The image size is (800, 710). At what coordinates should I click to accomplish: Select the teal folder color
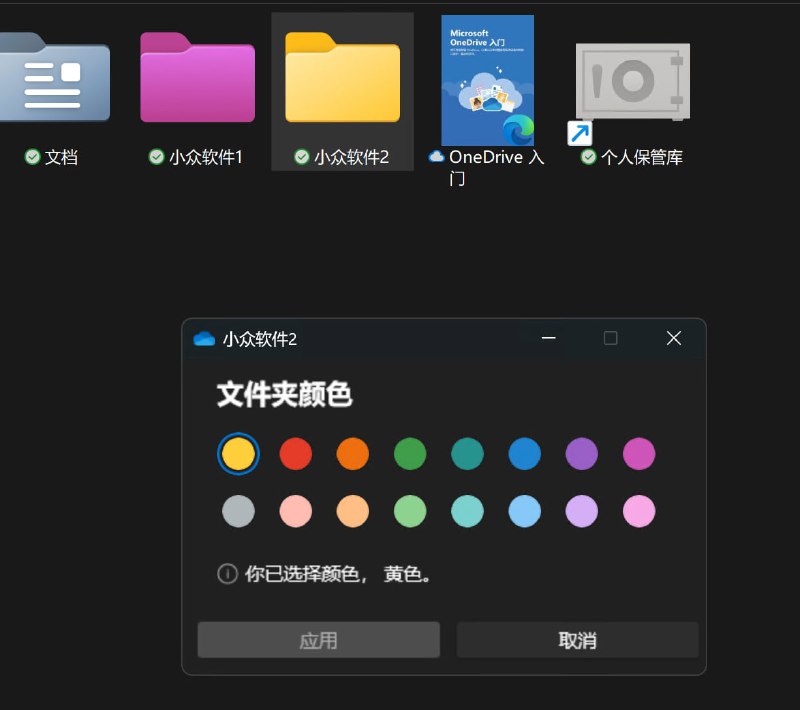[467, 453]
